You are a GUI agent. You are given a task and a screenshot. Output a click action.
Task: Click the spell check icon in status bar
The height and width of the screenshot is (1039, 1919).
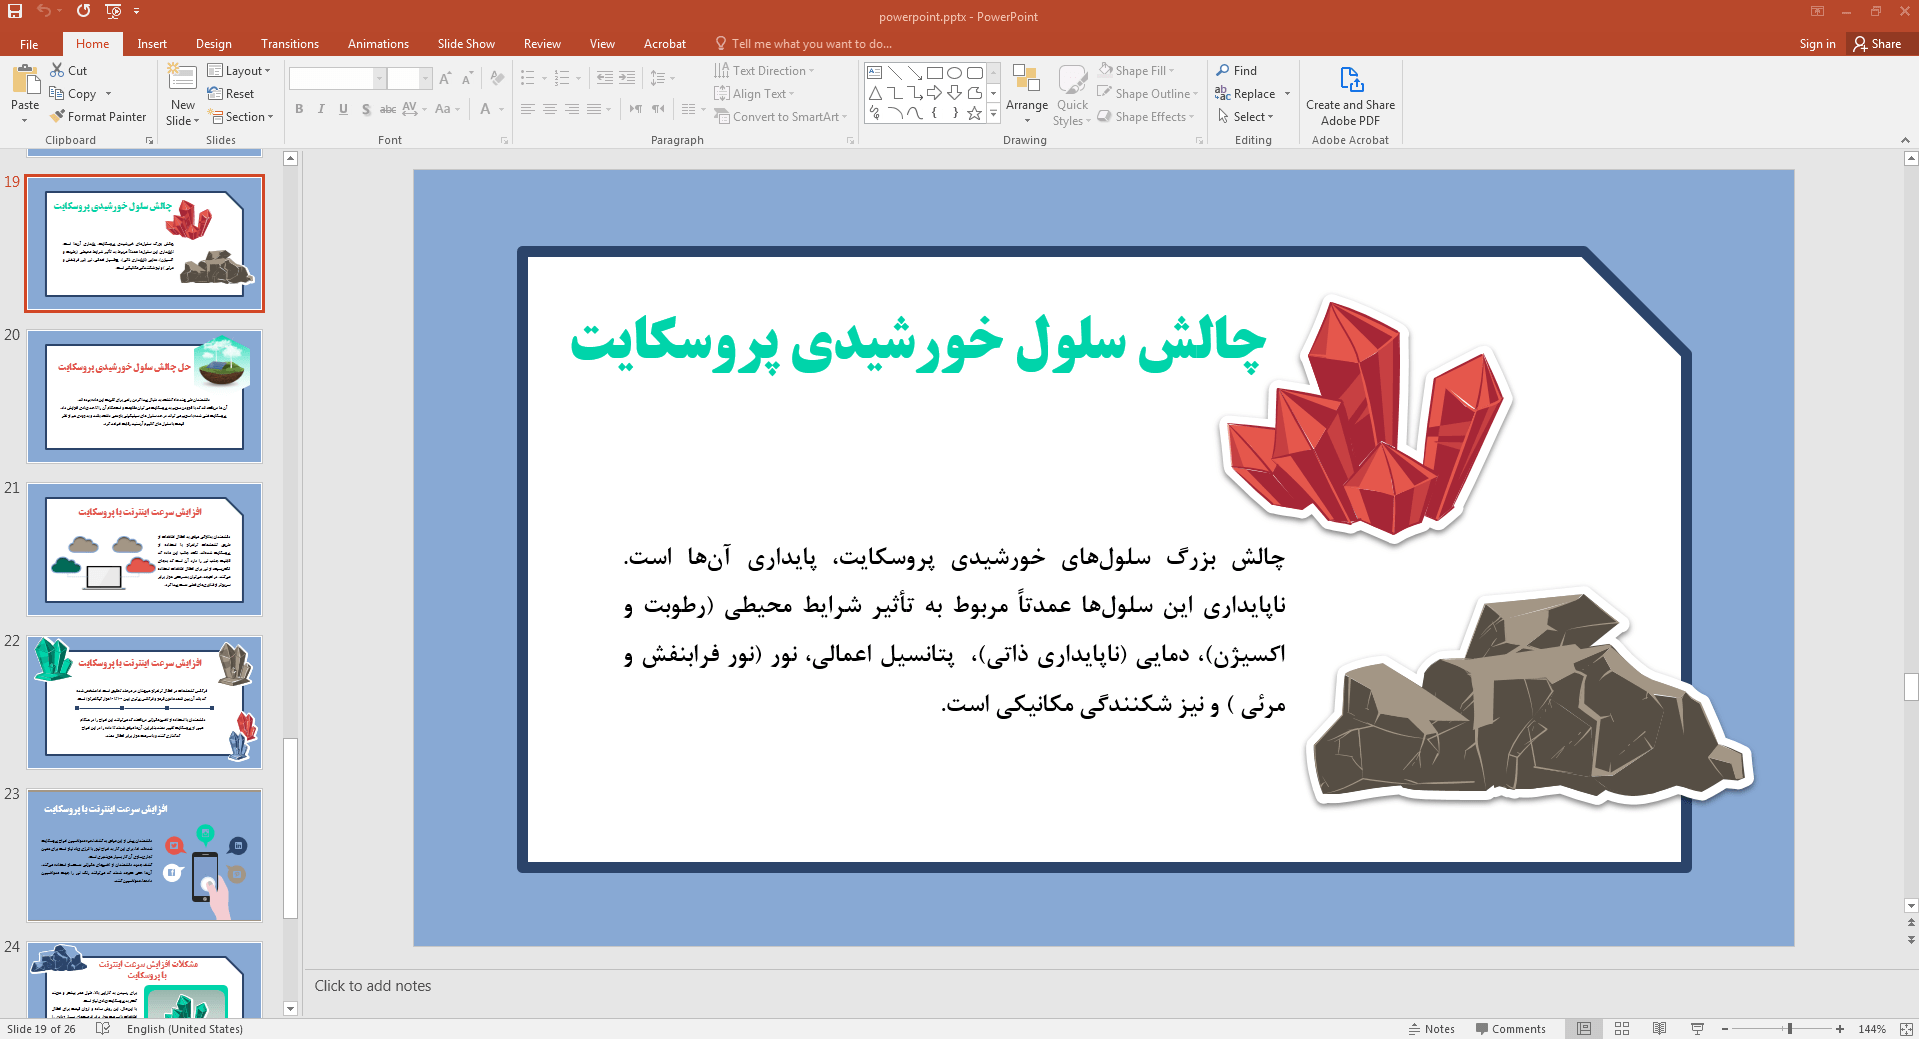(x=102, y=1028)
